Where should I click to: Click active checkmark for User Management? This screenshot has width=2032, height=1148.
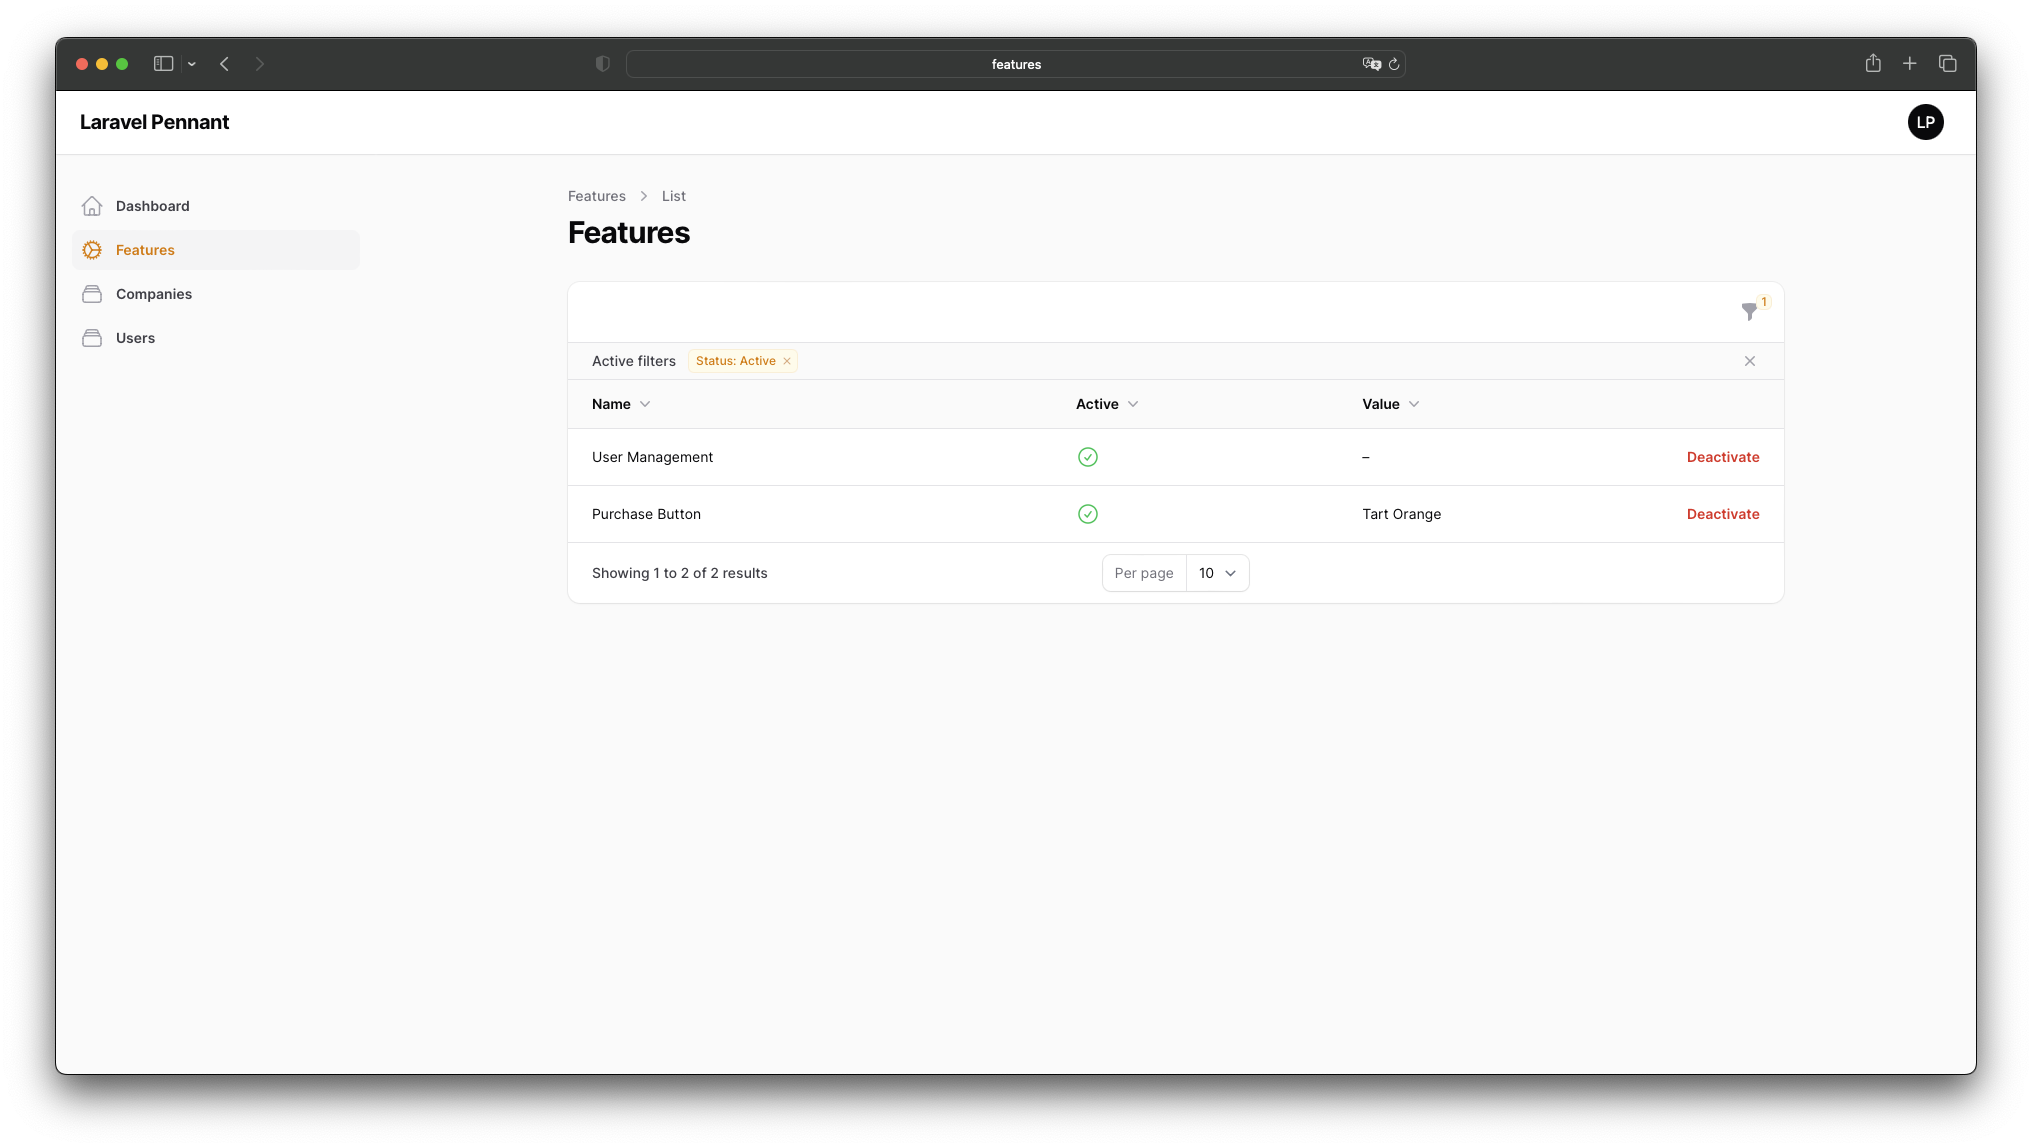[1088, 457]
